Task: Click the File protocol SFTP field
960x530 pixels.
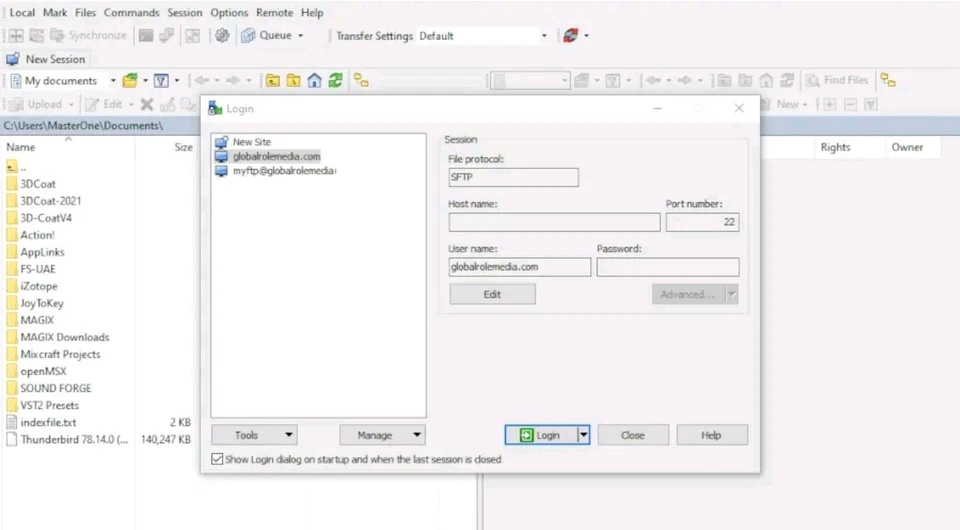Action: (513, 177)
